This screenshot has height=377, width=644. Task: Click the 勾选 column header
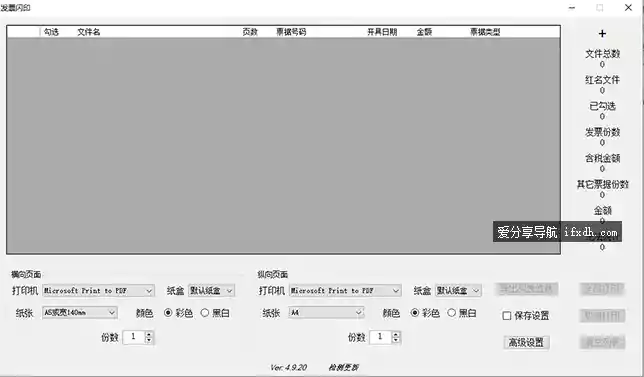(x=51, y=32)
